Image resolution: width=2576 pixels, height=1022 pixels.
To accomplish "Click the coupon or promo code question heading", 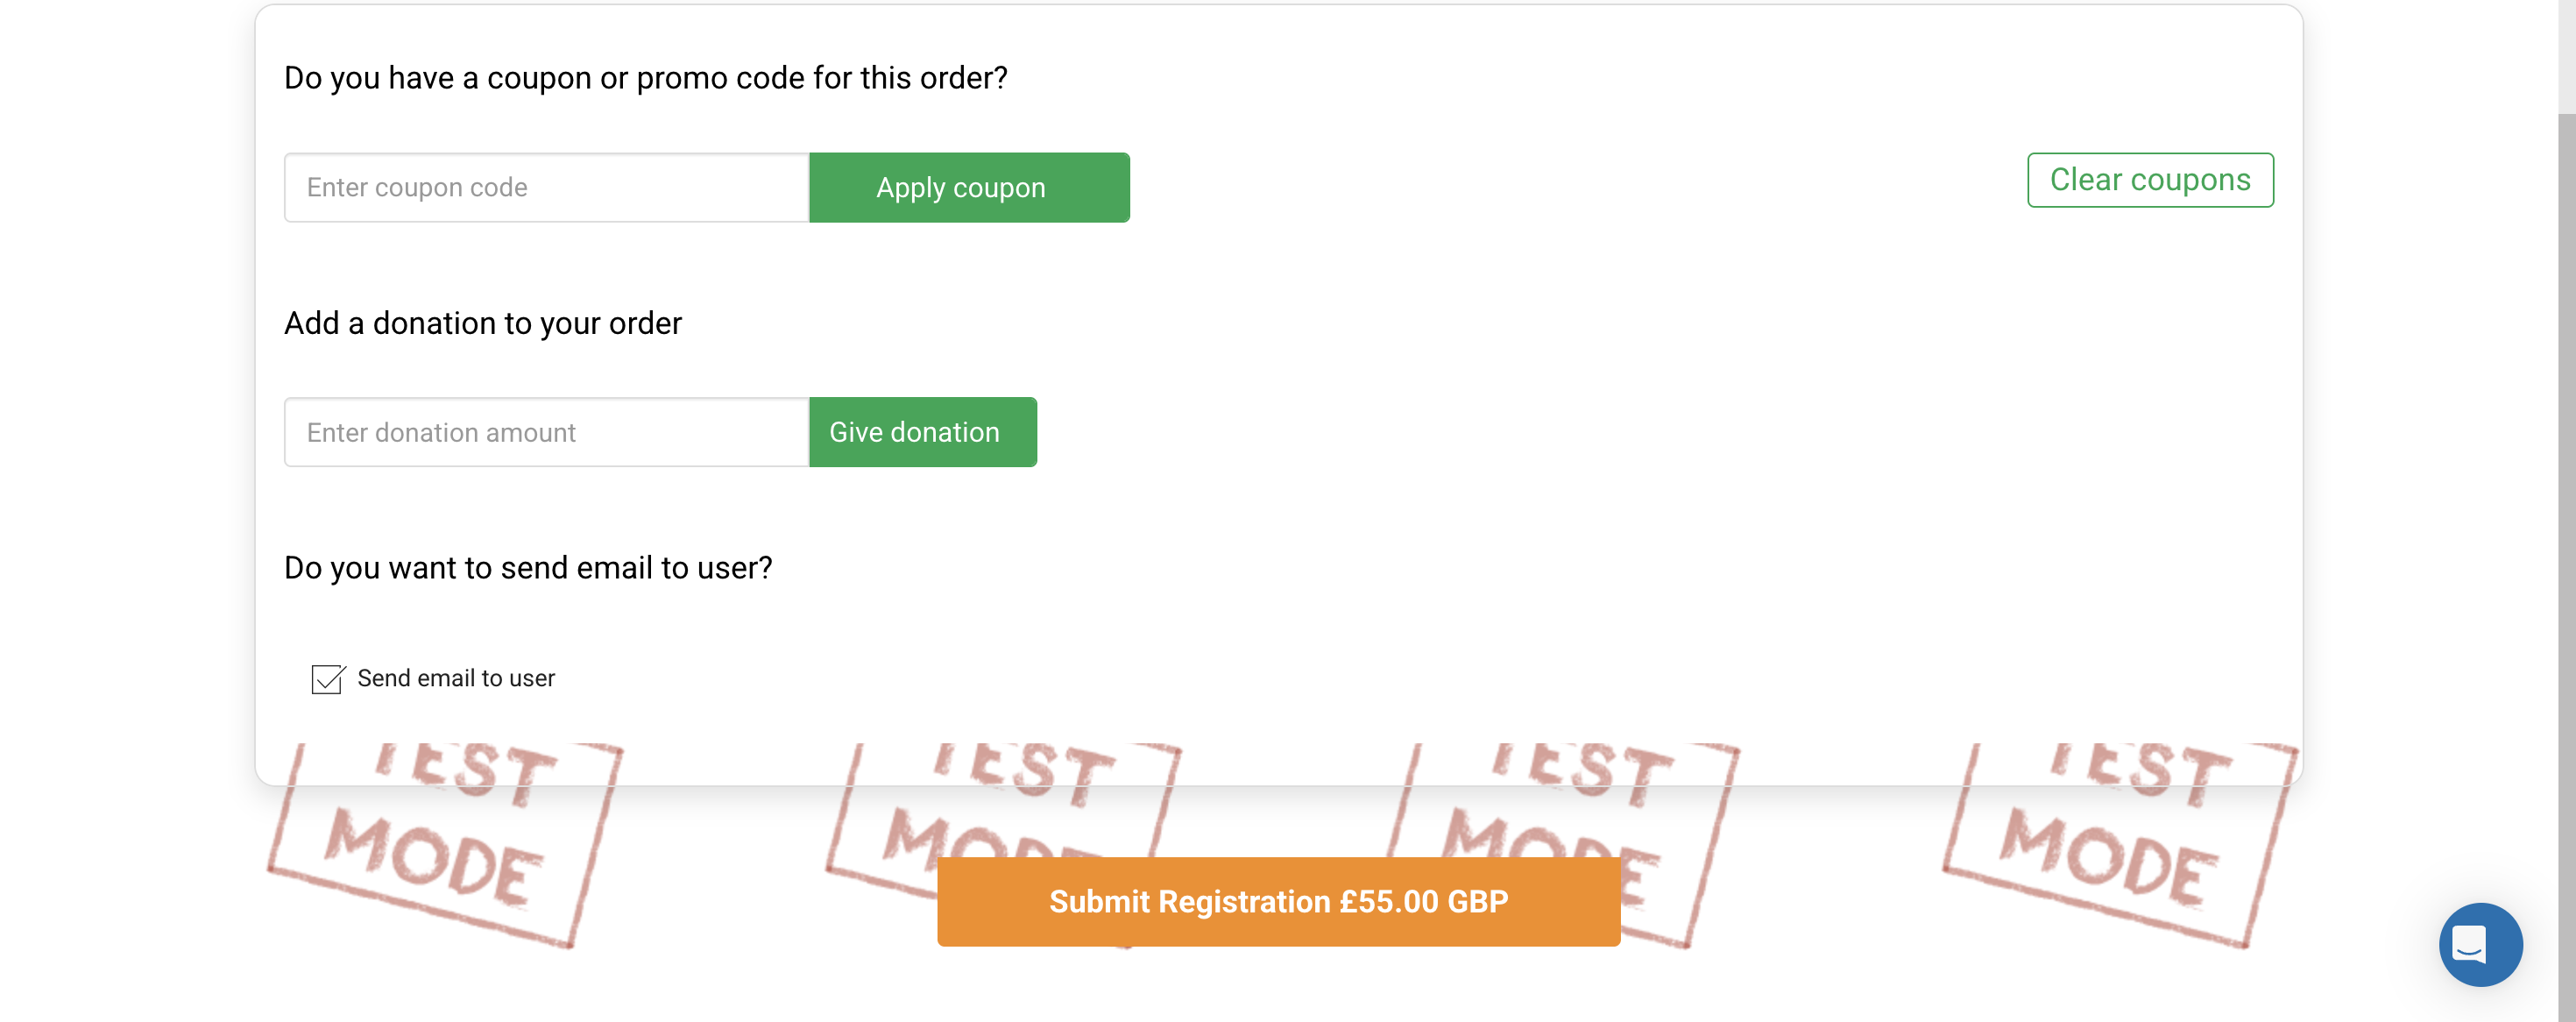I will tap(645, 78).
